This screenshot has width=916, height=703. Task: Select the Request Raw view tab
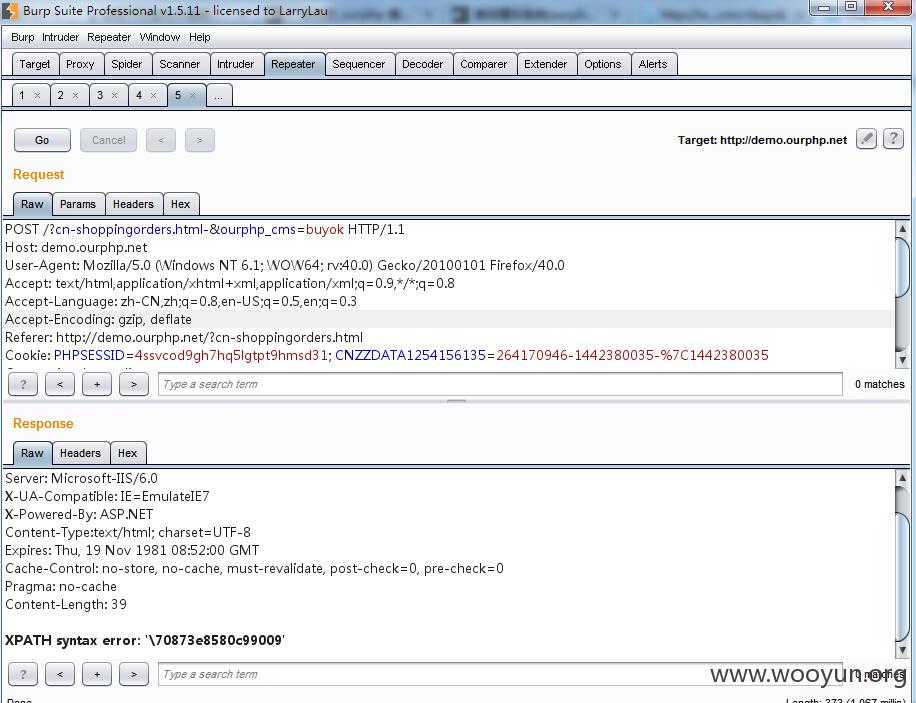coord(32,205)
